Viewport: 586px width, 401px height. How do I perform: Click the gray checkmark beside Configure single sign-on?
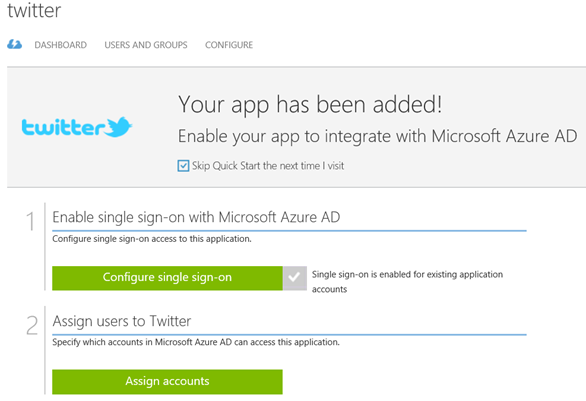pyautogui.click(x=295, y=278)
